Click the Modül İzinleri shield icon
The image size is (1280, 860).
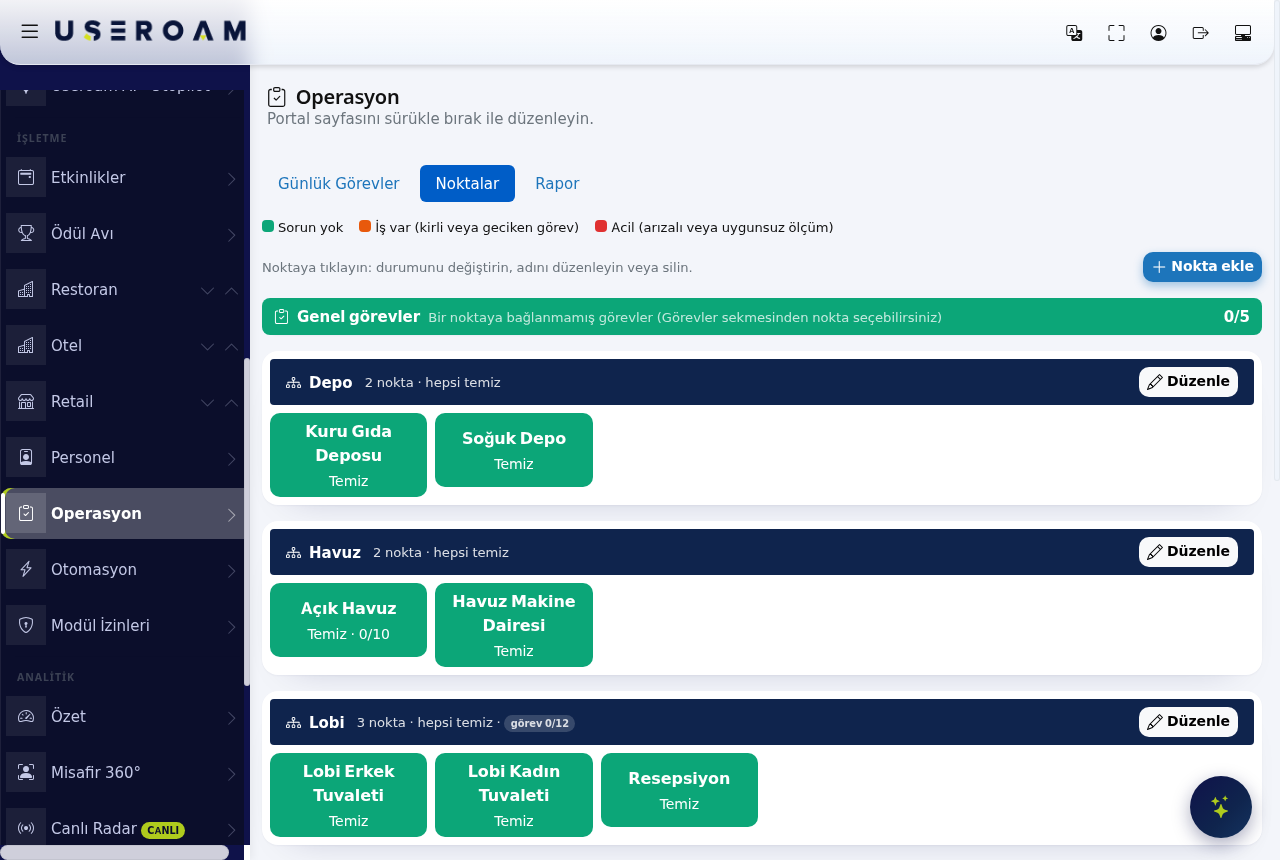26,625
